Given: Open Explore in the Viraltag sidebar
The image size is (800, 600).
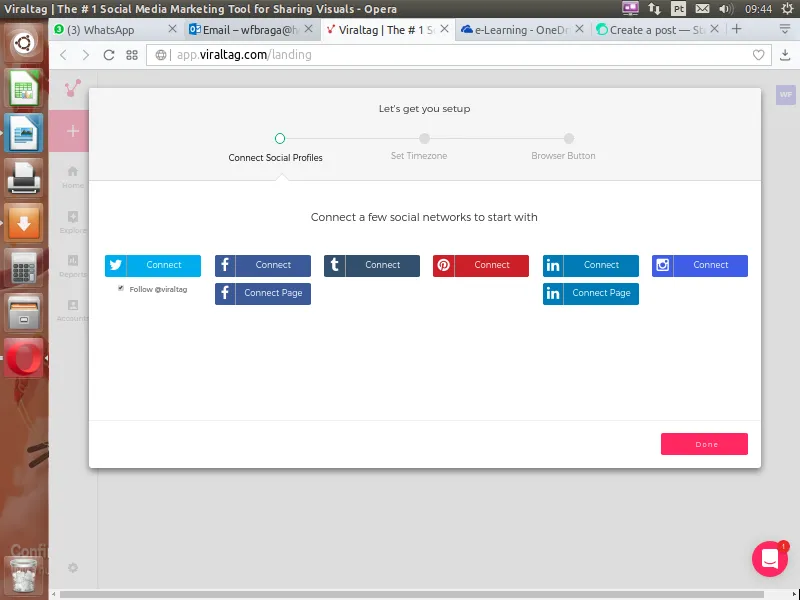Looking at the screenshot, I should [73, 221].
